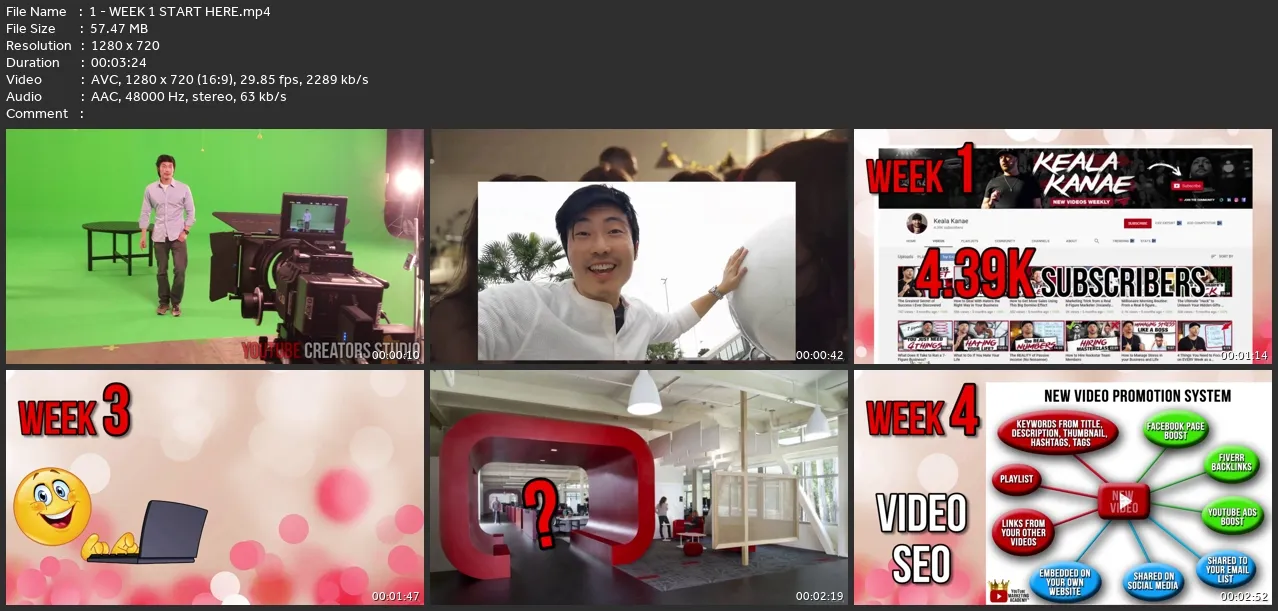Click the timestamp '00:02:52'
This screenshot has width=1278, height=611.
pyautogui.click(x=1244, y=596)
